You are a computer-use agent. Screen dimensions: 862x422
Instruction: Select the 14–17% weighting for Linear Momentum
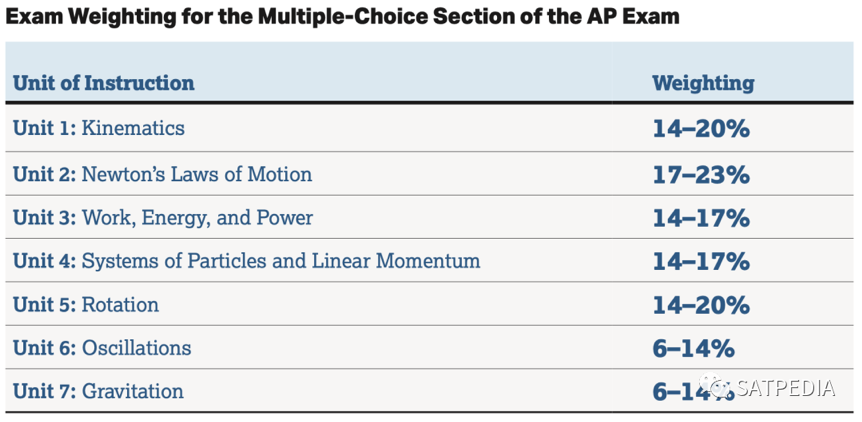coord(701,262)
